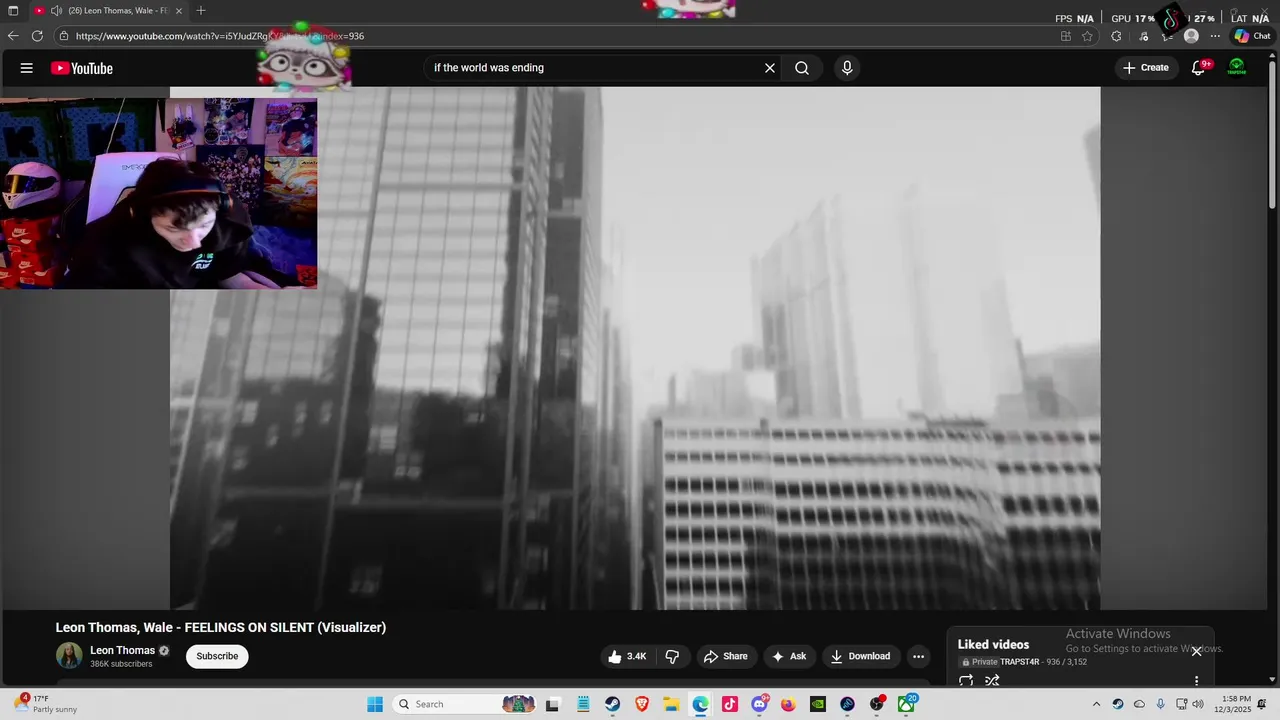The height and width of the screenshot is (720, 1280).
Task: Open File Explorer from the taskbar
Action: coord(671,704)
